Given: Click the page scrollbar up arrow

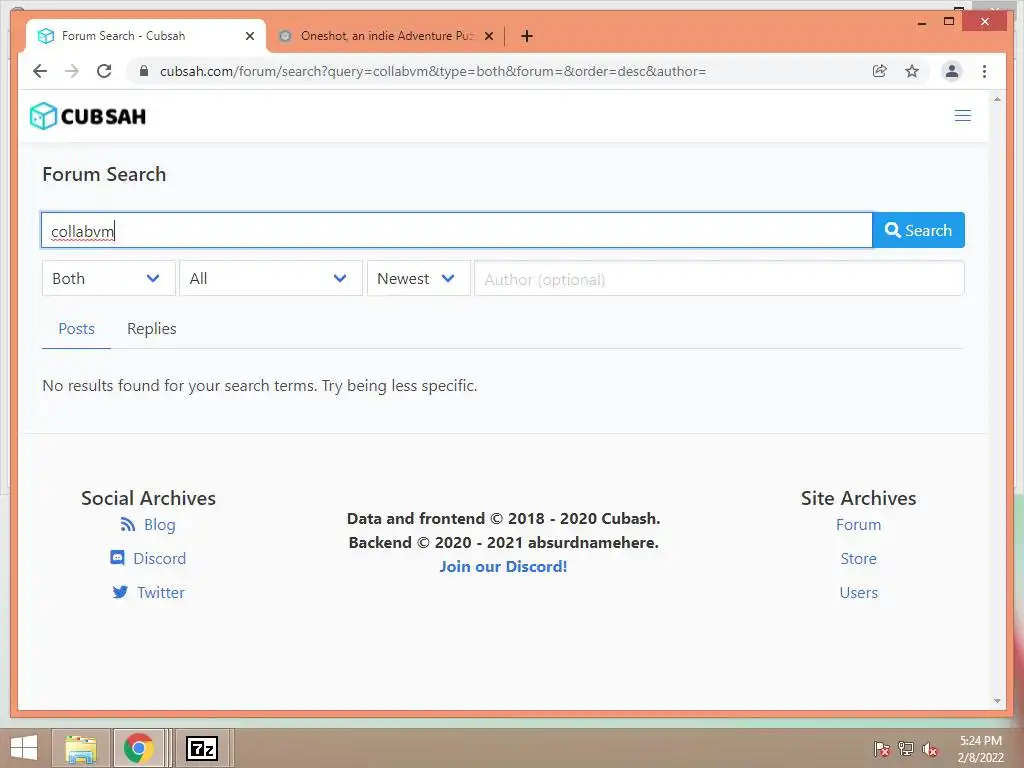Looking at the screenshot, I should [997, 99].
